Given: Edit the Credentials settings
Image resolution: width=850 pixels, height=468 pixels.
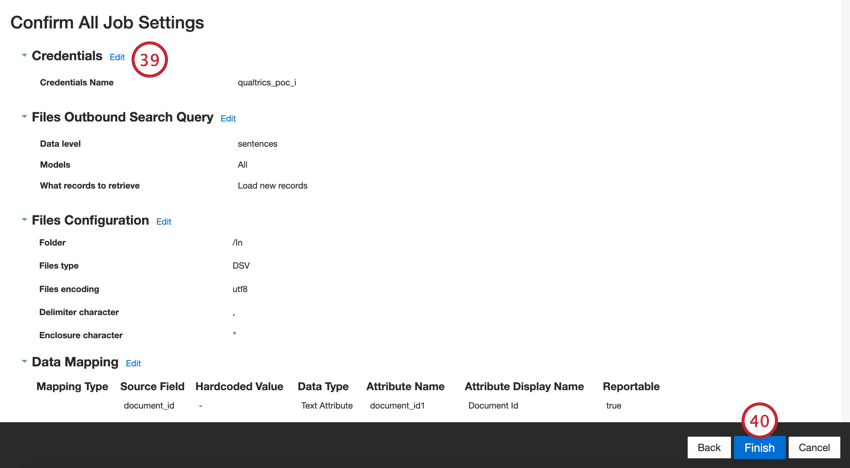Looking at the screenshot, I should click(117, 57).
